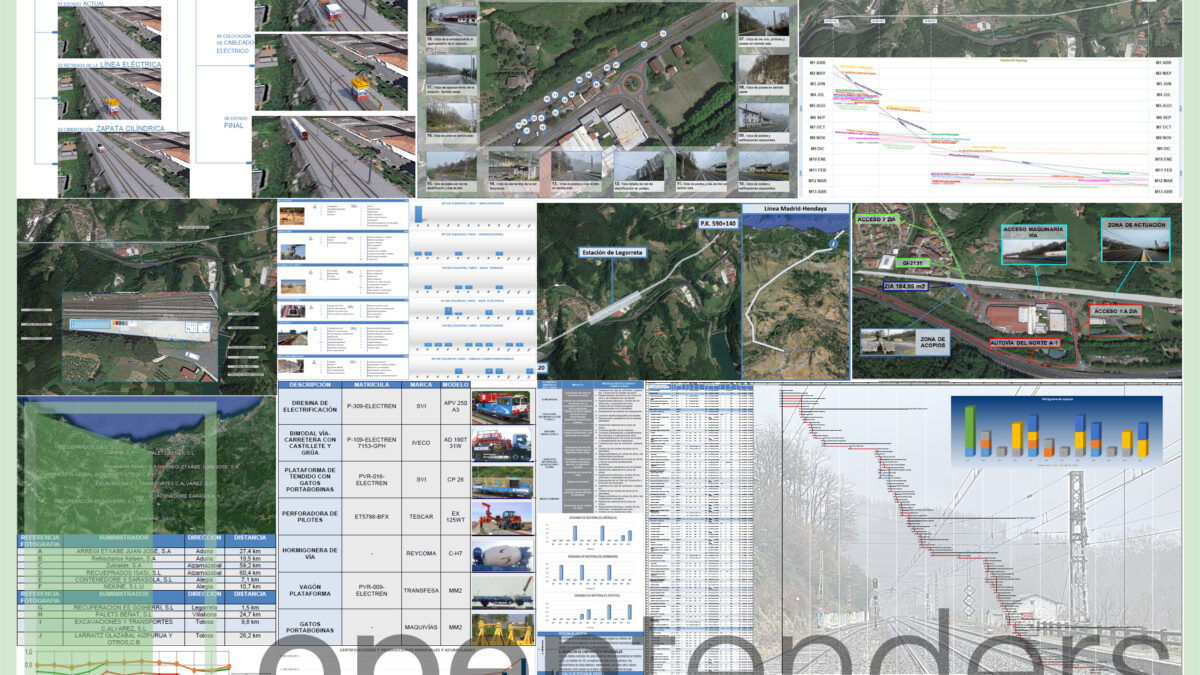Click the 'IVECO' brand cell
Image resolution: width=1200 pixels, height=675 pixels.
point(421,443)
